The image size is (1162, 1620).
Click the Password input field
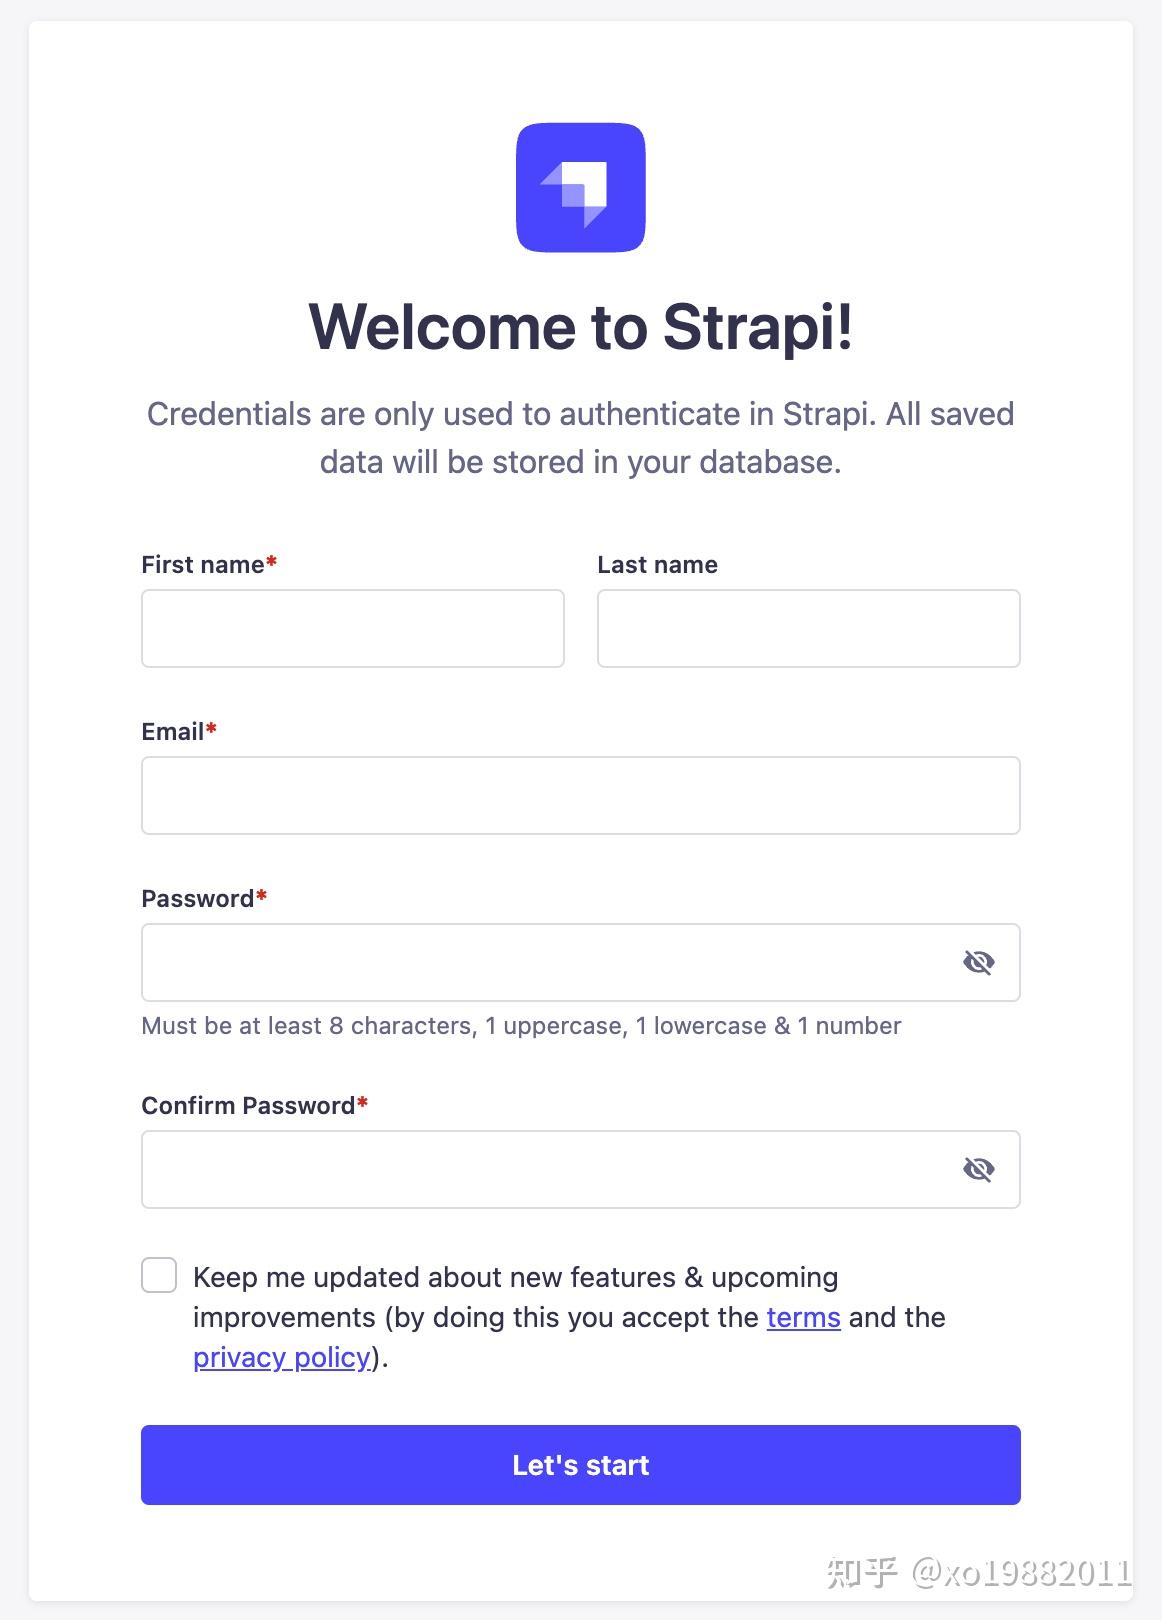(x=550, y=962)
